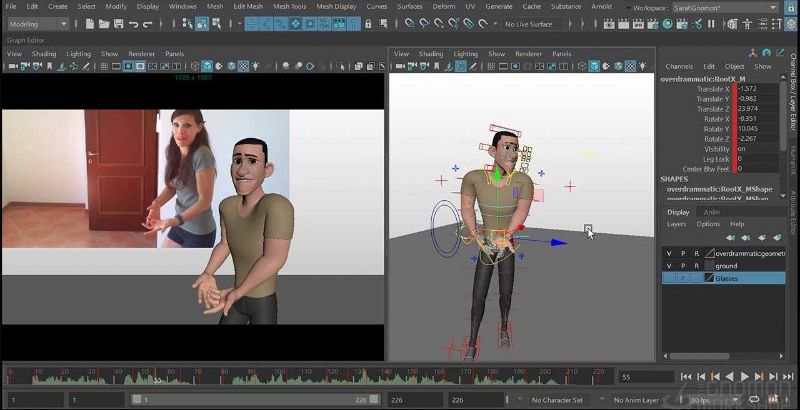Click the IPR render icon
The image size is (800, 410).
click(638, 24)
